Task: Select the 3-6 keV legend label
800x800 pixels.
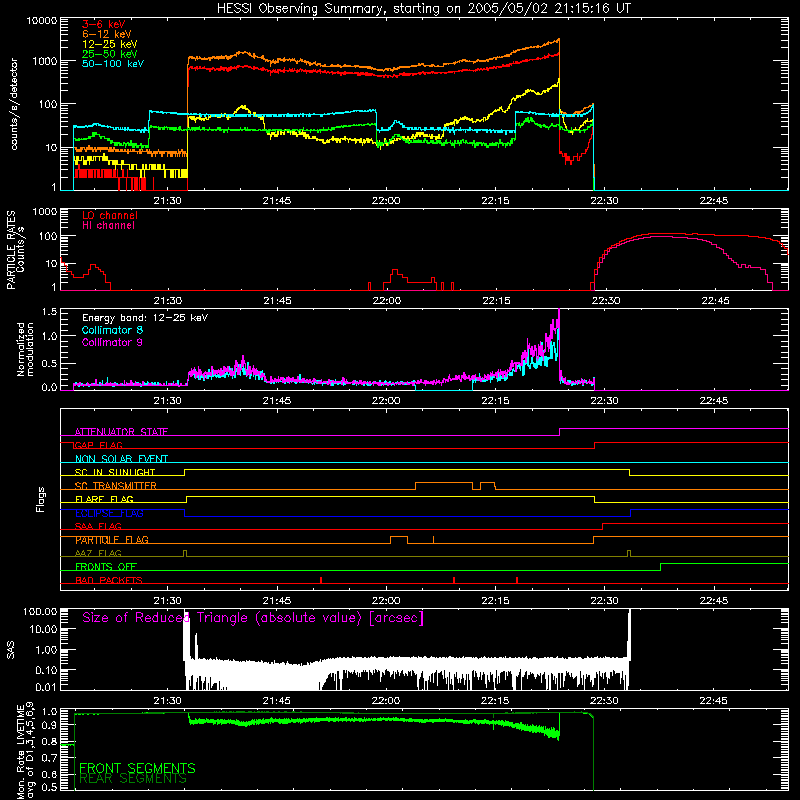Action: point(104,24)
